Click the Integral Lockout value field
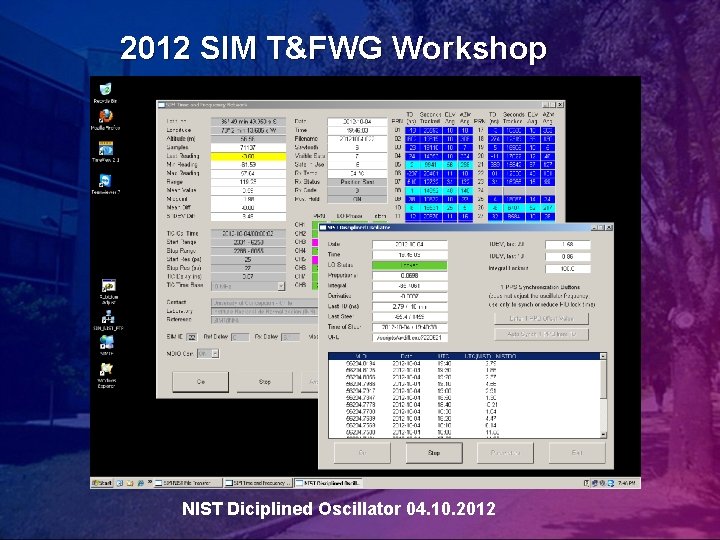 coord(568,269)
